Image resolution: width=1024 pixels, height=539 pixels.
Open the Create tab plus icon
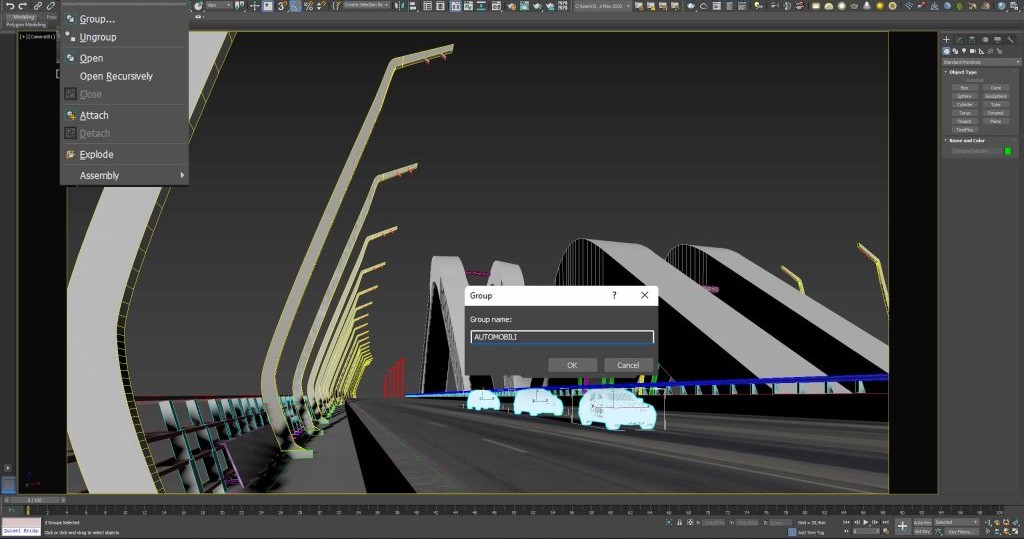(946, 40)
